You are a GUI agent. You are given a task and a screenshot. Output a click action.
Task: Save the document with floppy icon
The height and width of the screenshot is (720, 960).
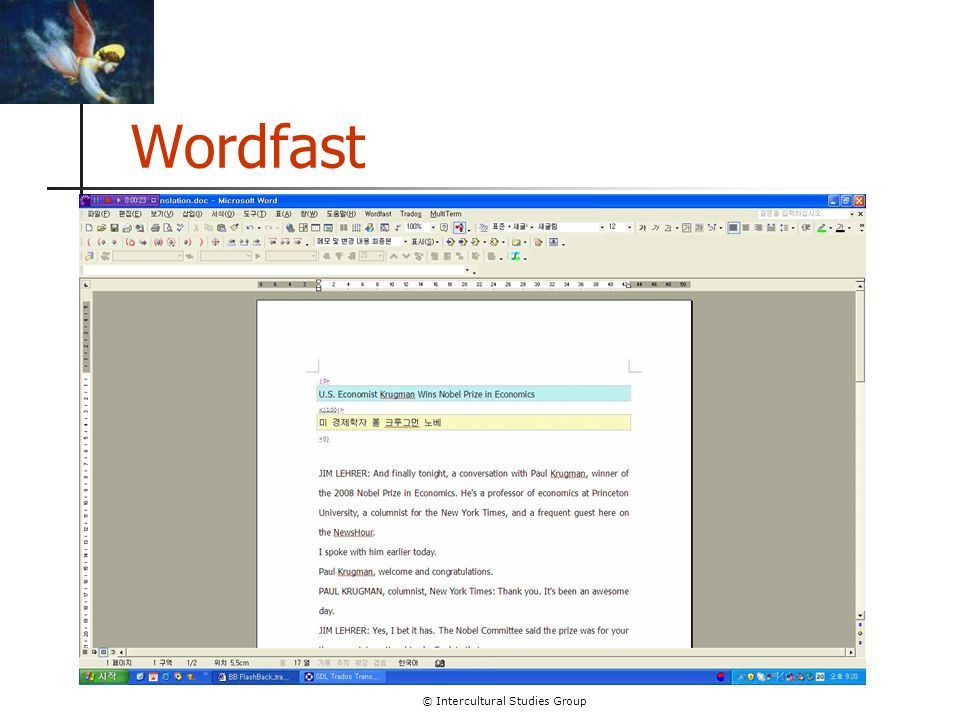114,228
